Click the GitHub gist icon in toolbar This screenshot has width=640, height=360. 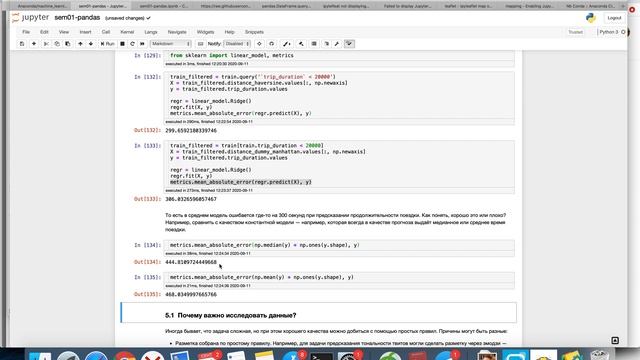271,44
